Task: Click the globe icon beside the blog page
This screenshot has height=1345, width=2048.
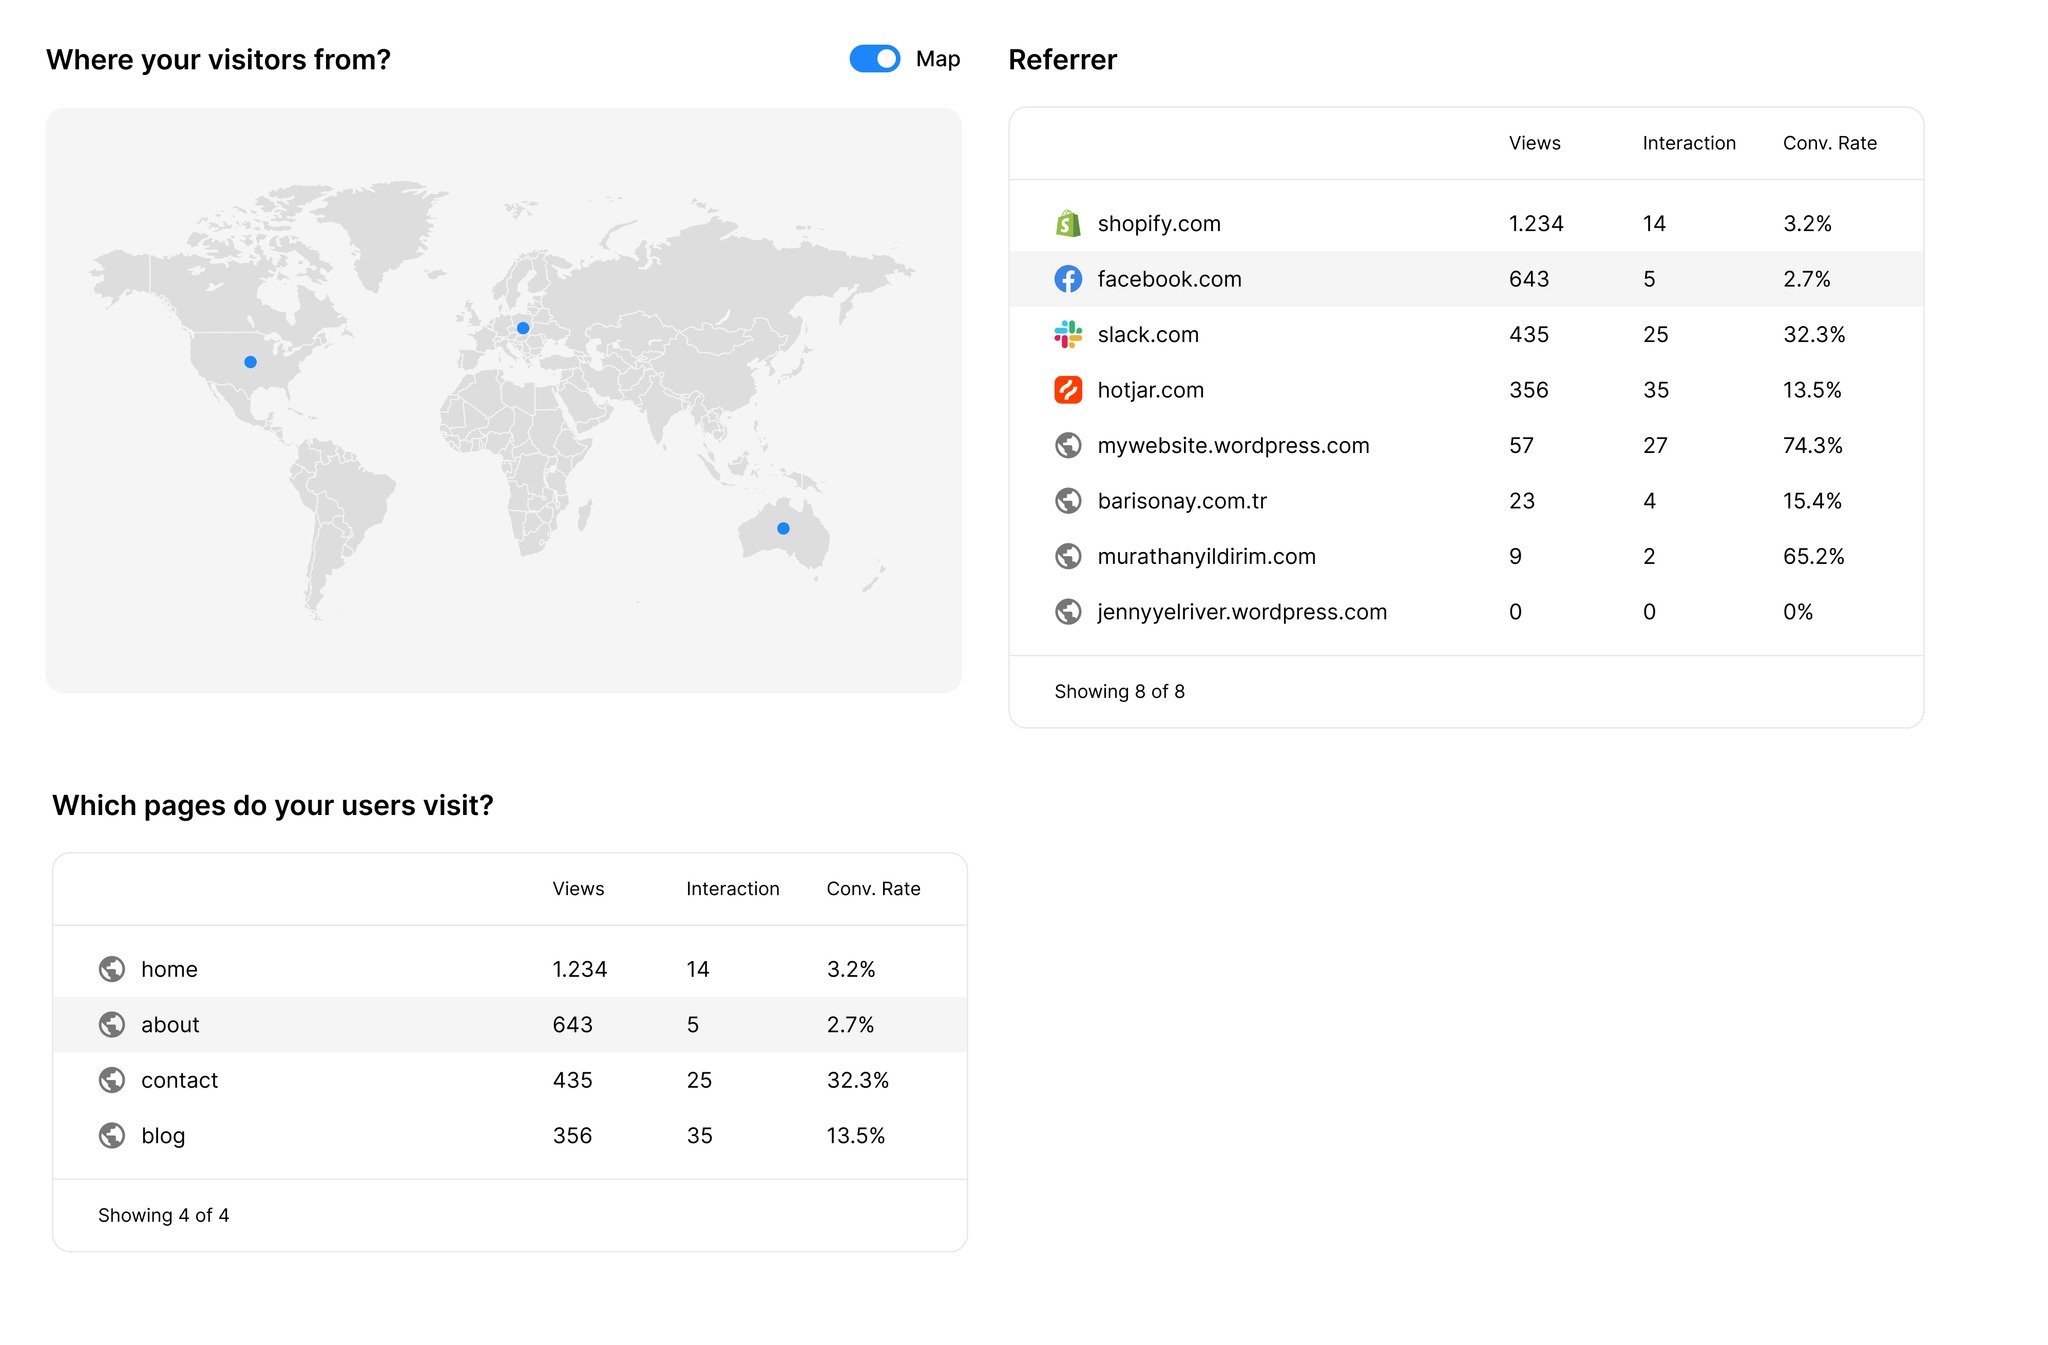Action: click(112, 1135)
